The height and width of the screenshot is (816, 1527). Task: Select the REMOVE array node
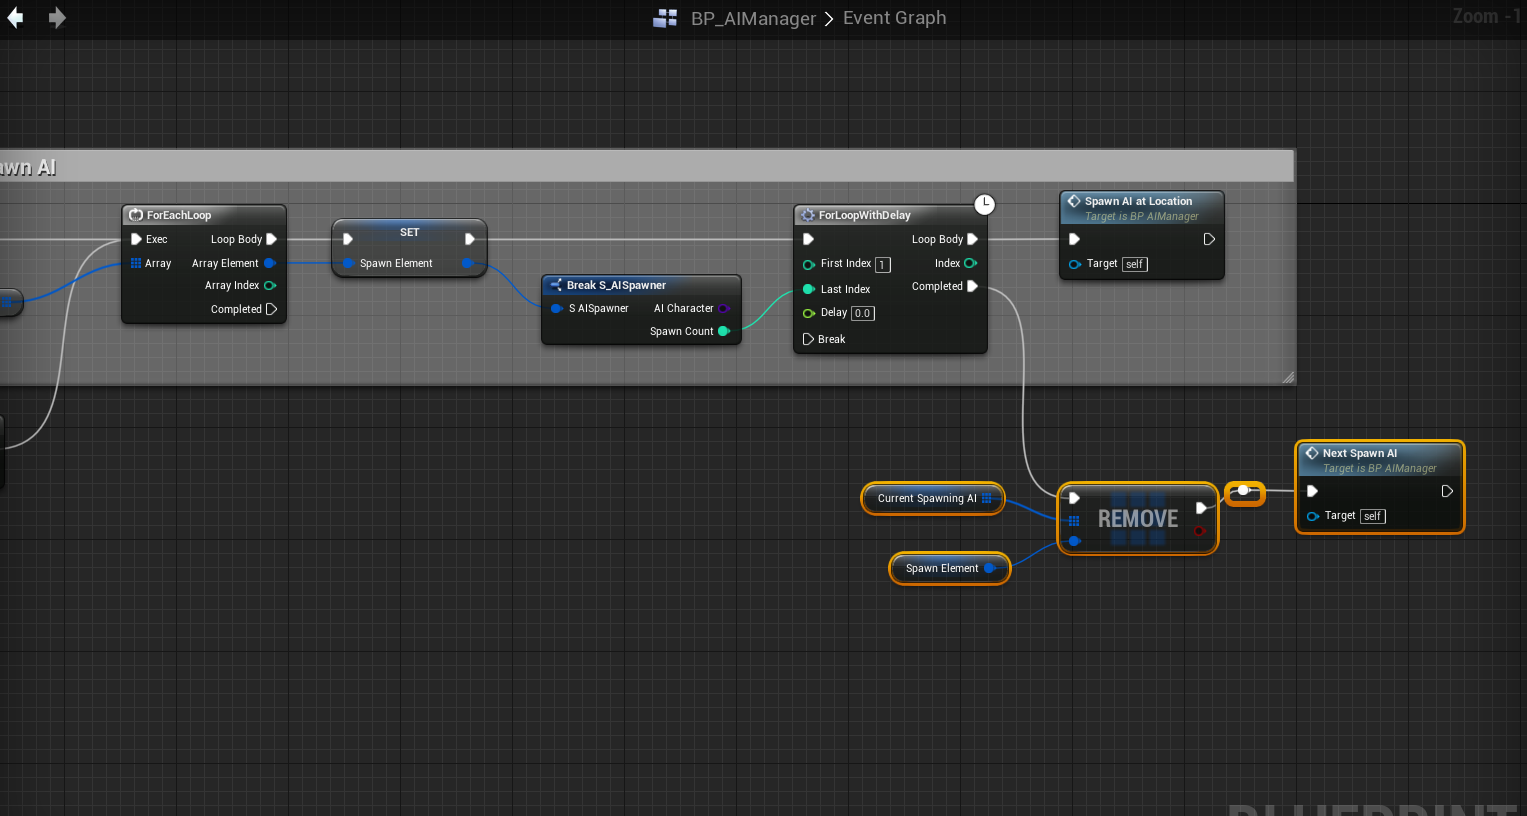pyautogui.click(x=1137, y=519)
